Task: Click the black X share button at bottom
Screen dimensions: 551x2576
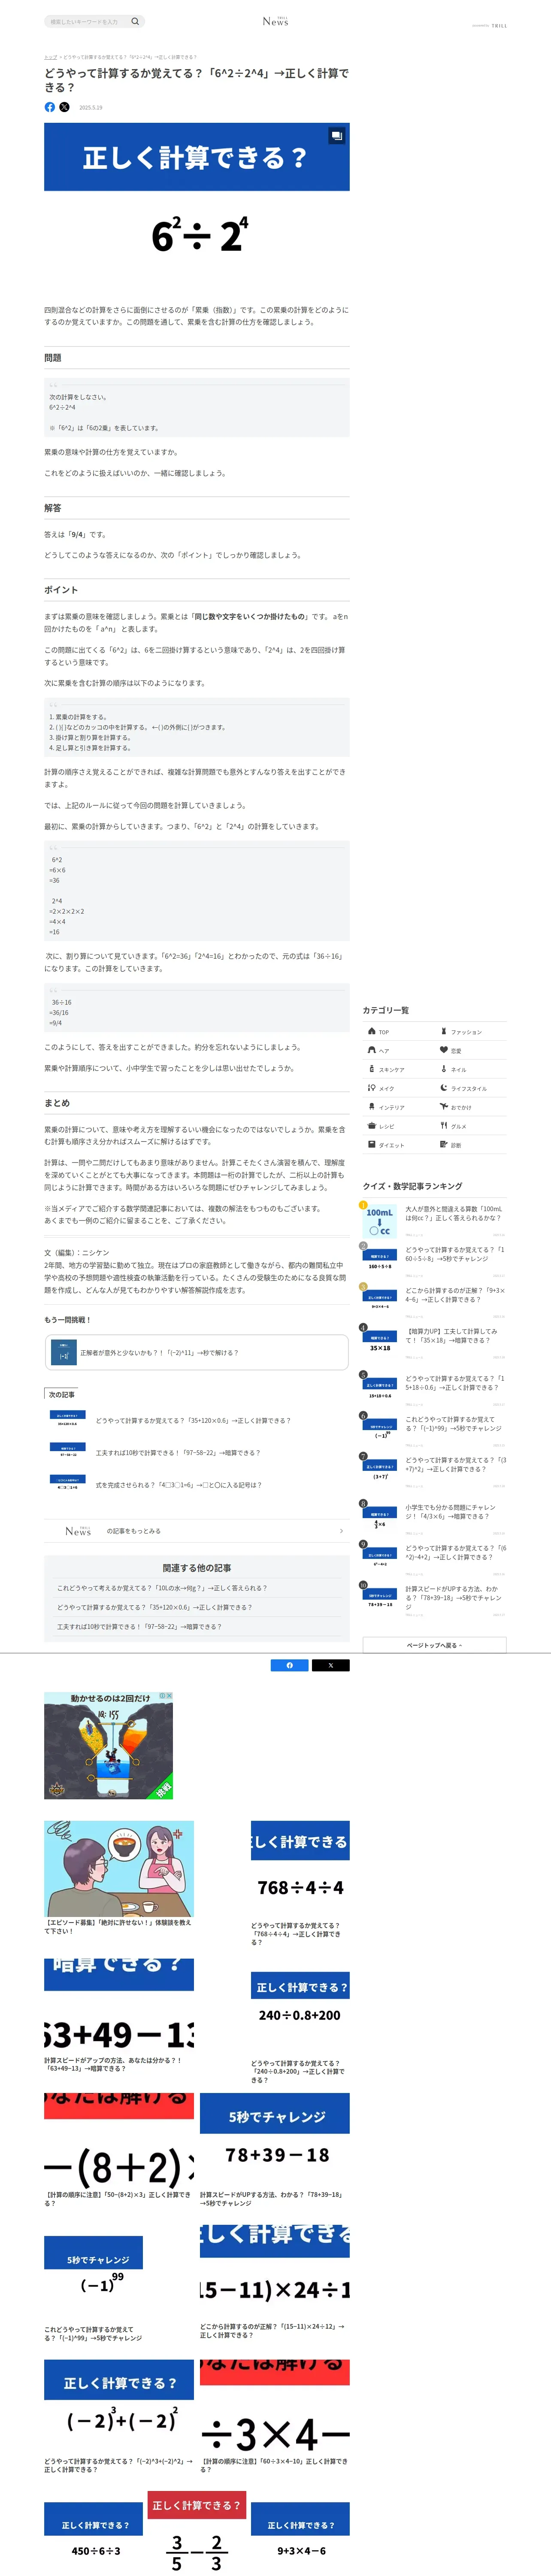Action: click(331, 1665)
